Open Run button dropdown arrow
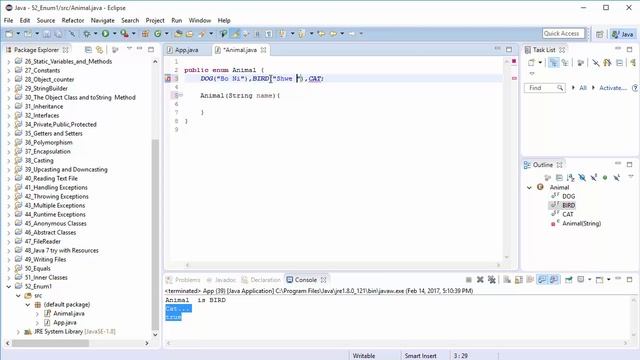This screenshot has width=640, height=360. (x=114, y=33)
